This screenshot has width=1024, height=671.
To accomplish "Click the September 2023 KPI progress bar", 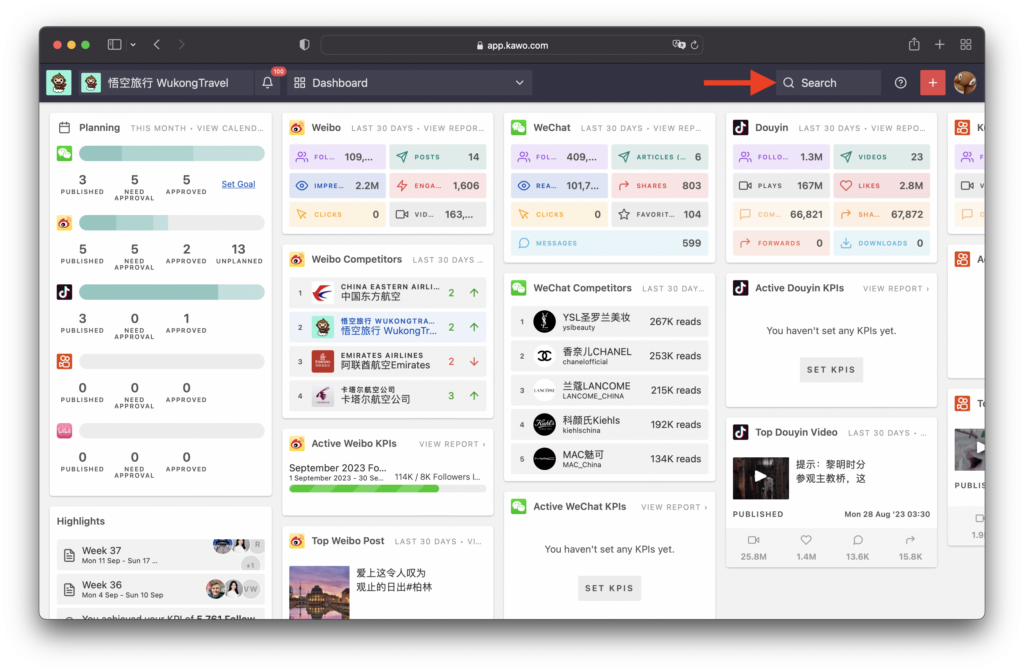I will (387, 489).
